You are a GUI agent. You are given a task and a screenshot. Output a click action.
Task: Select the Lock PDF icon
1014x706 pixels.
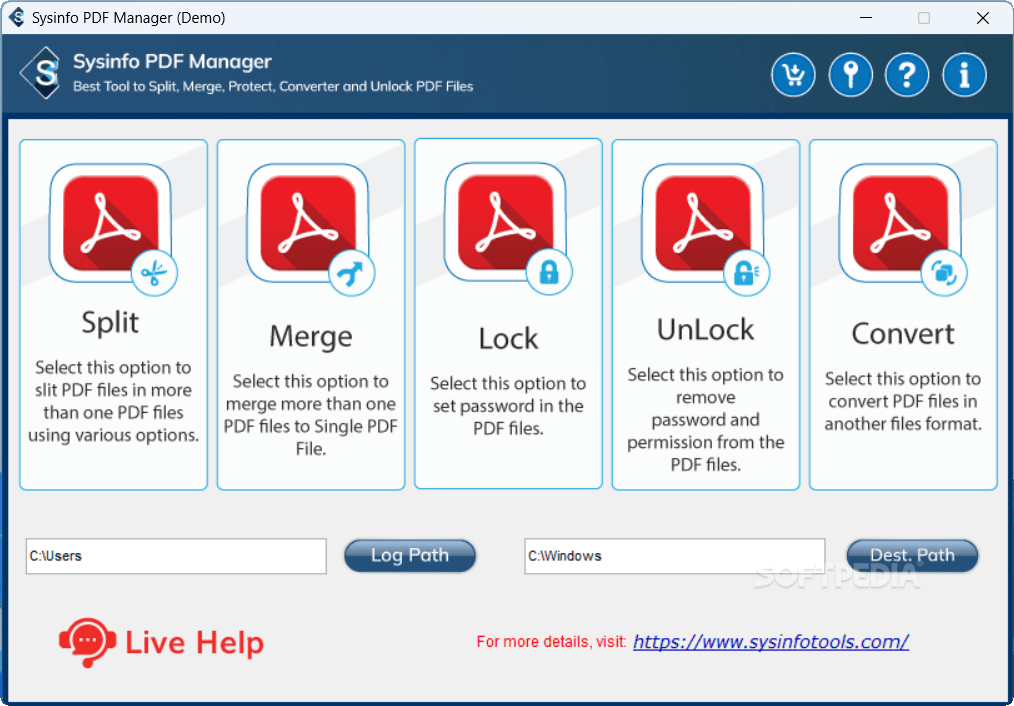pyautogui.click(x=508, y=228)
